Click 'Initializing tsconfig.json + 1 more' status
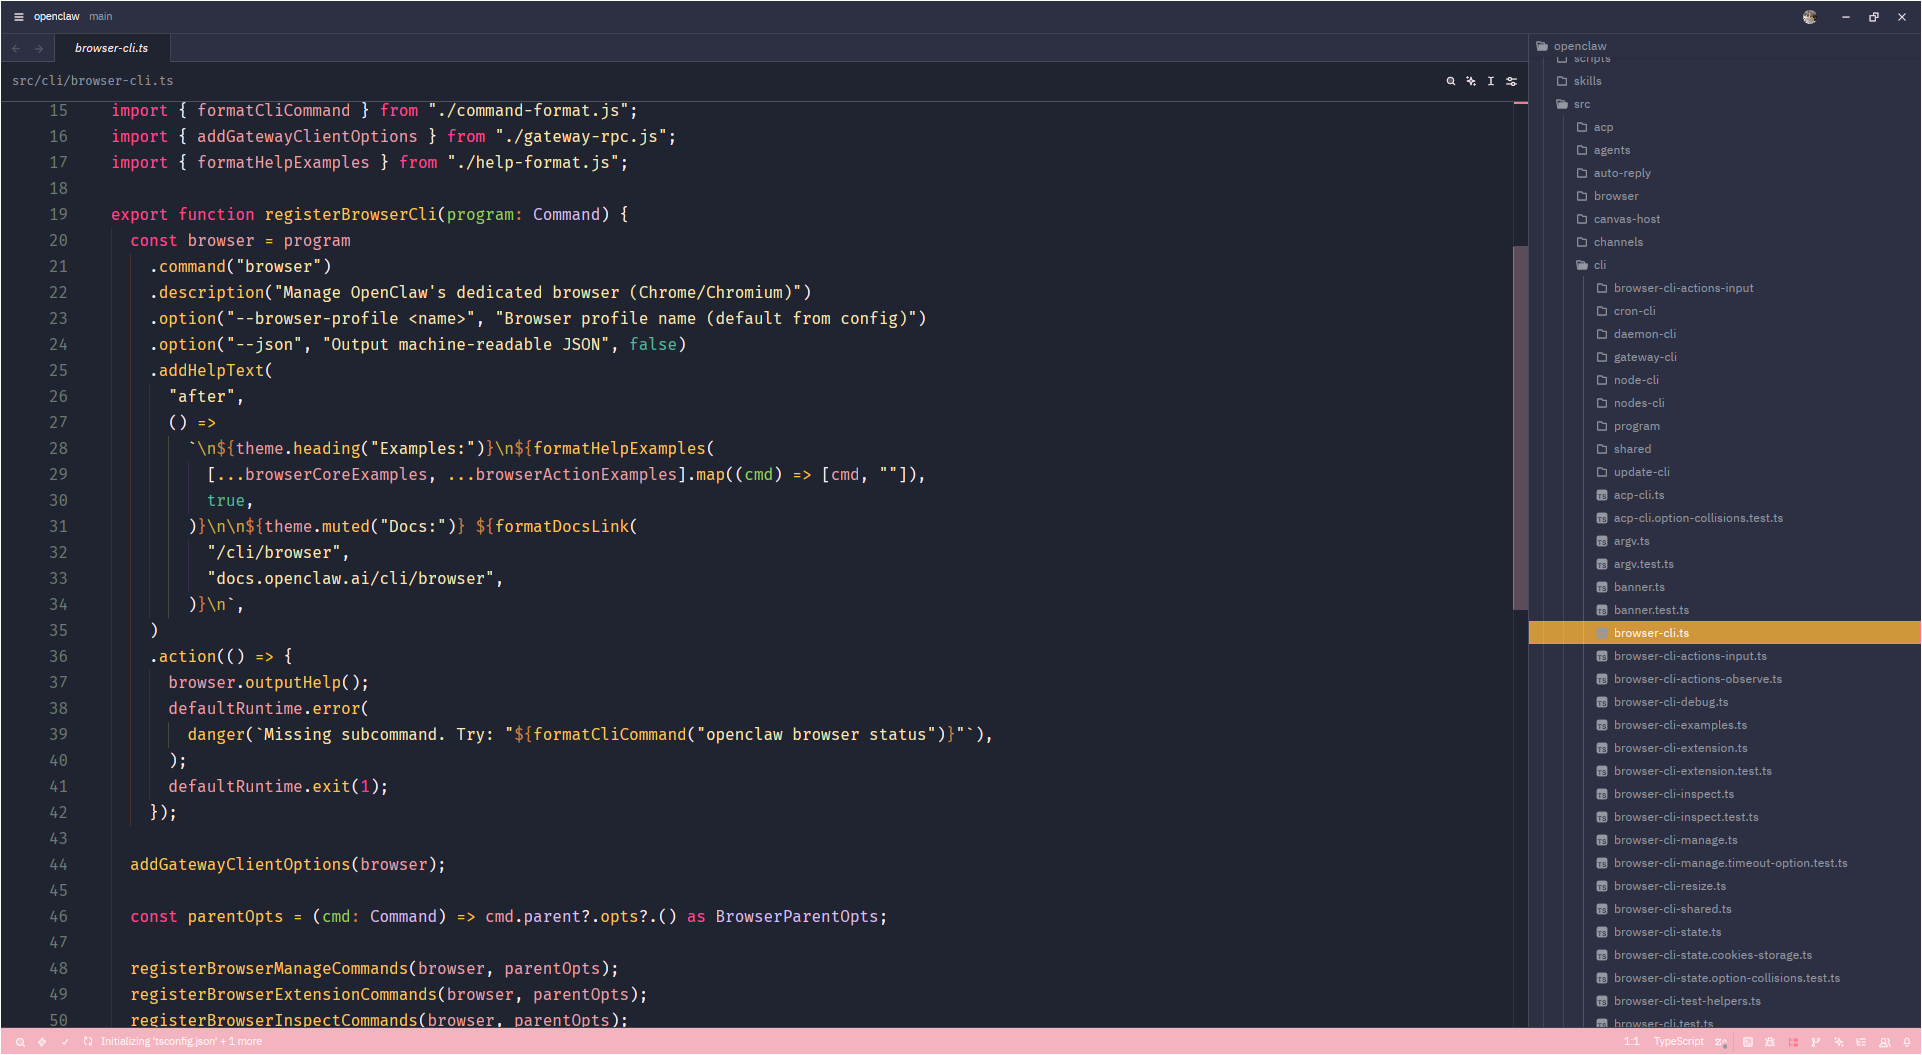 pyautogui.click(x=181, y=1042)
